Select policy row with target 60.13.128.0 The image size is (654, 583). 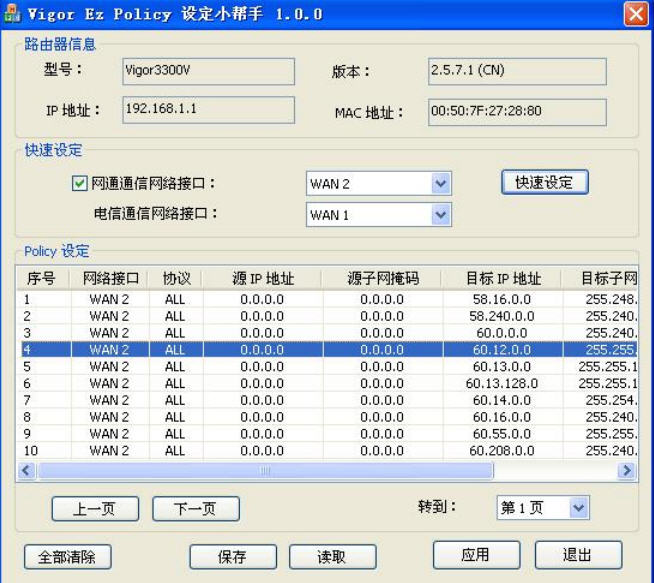click(x=329, y=383)
